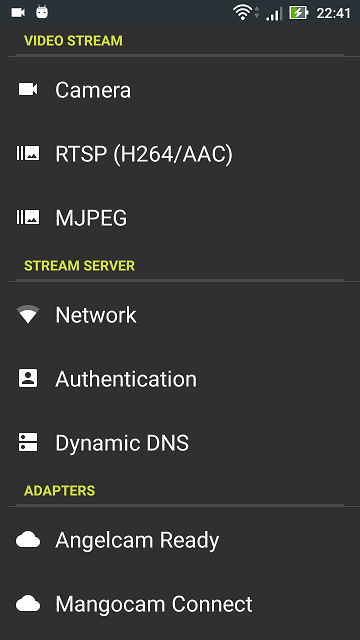This screenshot has width=360, height=640.
Task: Click the battery charging indicator
Action: tap(299, 13)
